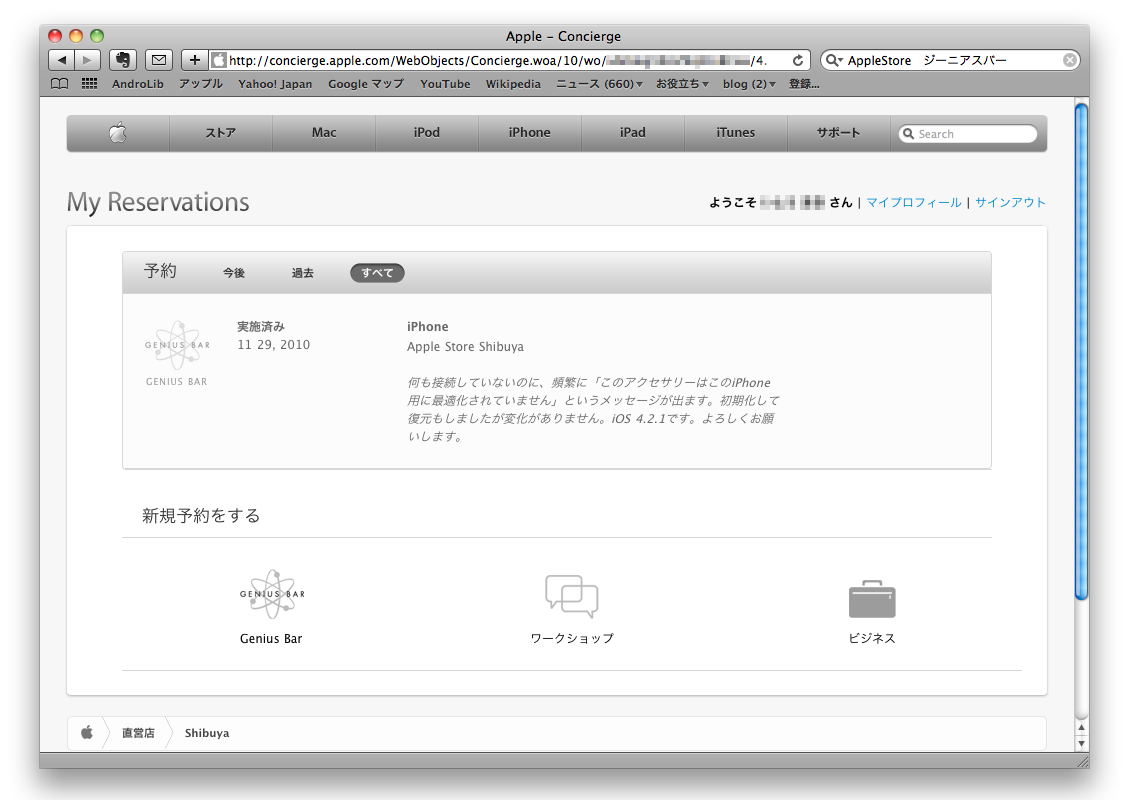Viewport: 1129px width, 800px height.
Task: Click the iPhone reservation title
Action: pos(428,327)
